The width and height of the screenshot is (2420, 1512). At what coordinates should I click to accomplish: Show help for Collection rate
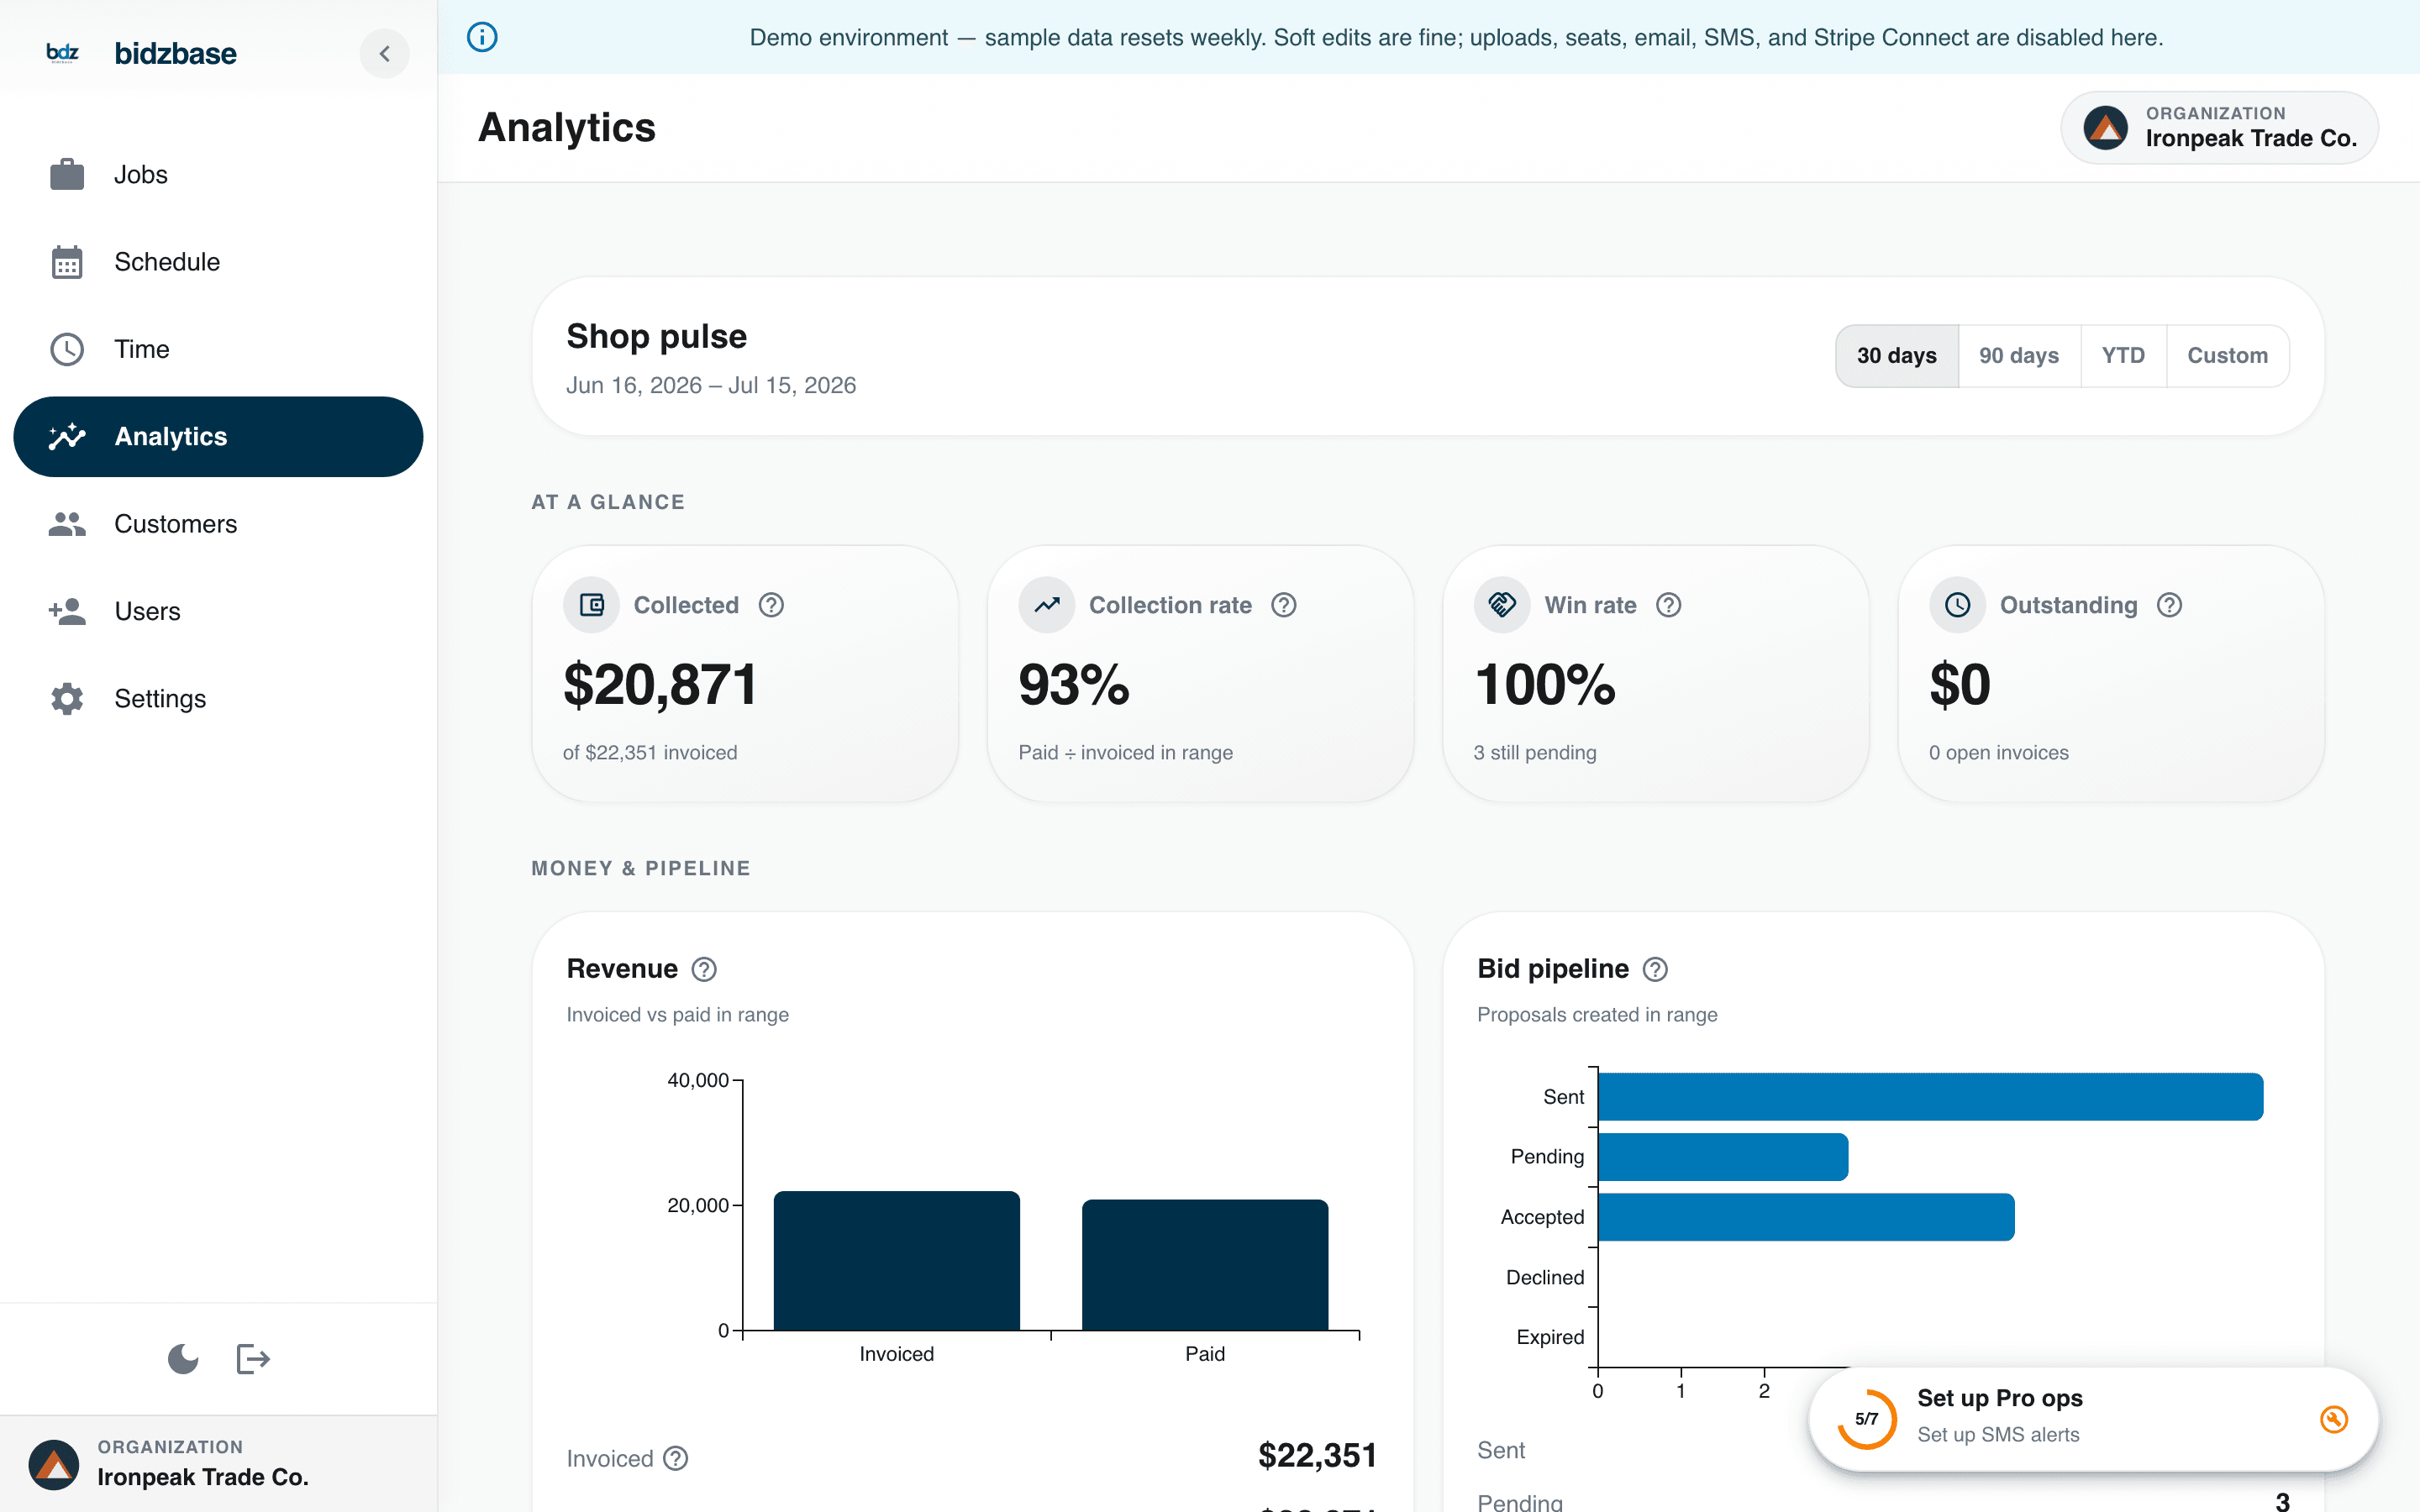[x=1284, y=605]
